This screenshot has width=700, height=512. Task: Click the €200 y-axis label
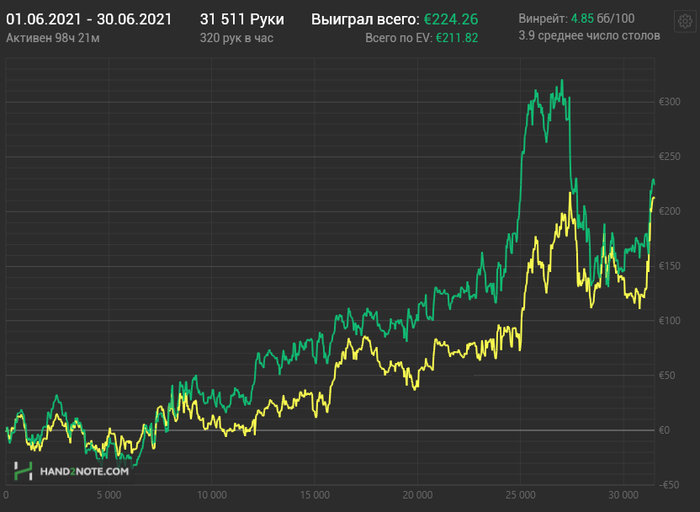tap(670, 211)
